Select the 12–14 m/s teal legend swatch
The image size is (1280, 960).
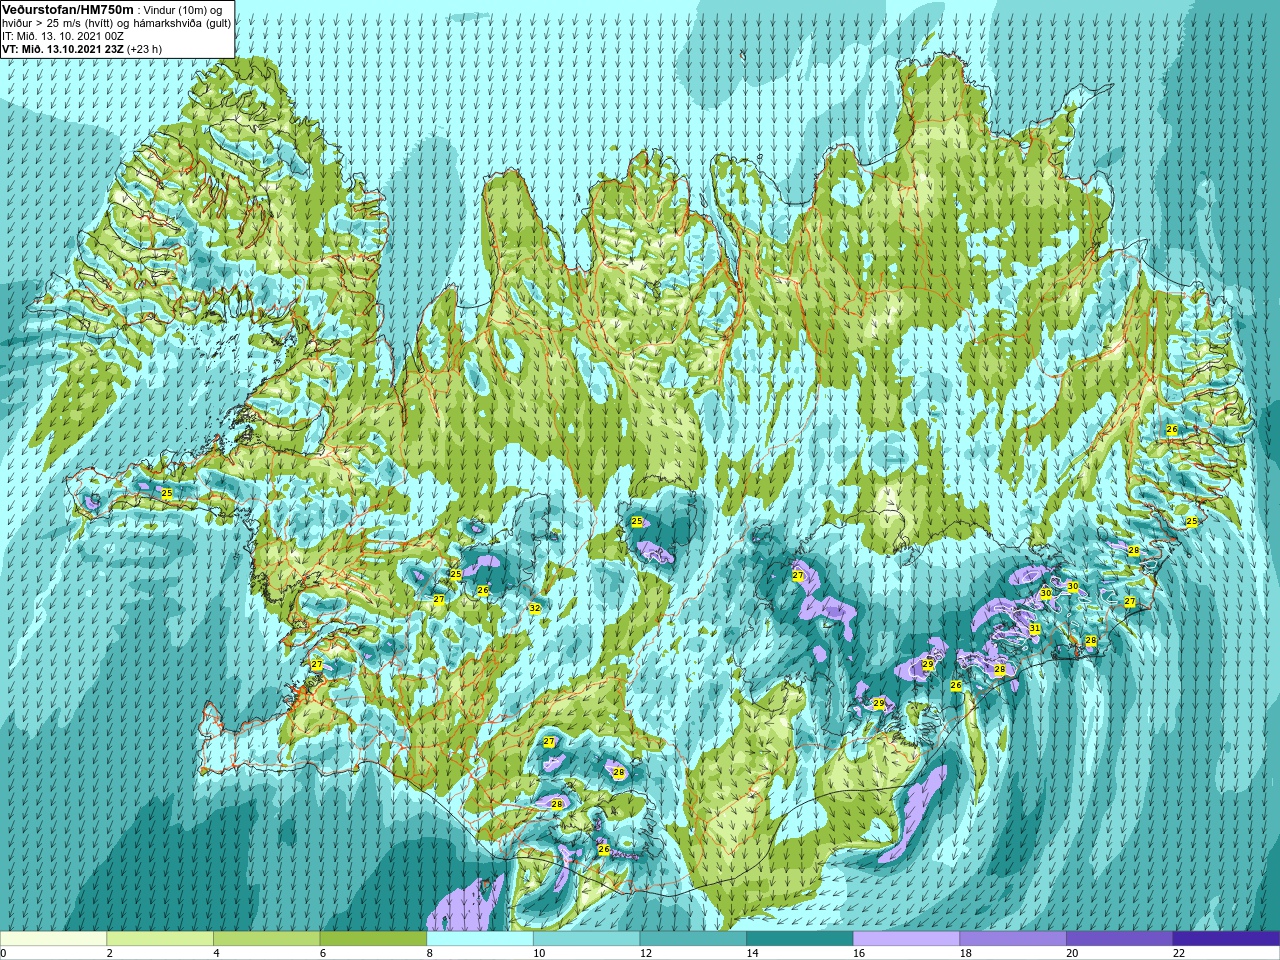coord(693,939)
